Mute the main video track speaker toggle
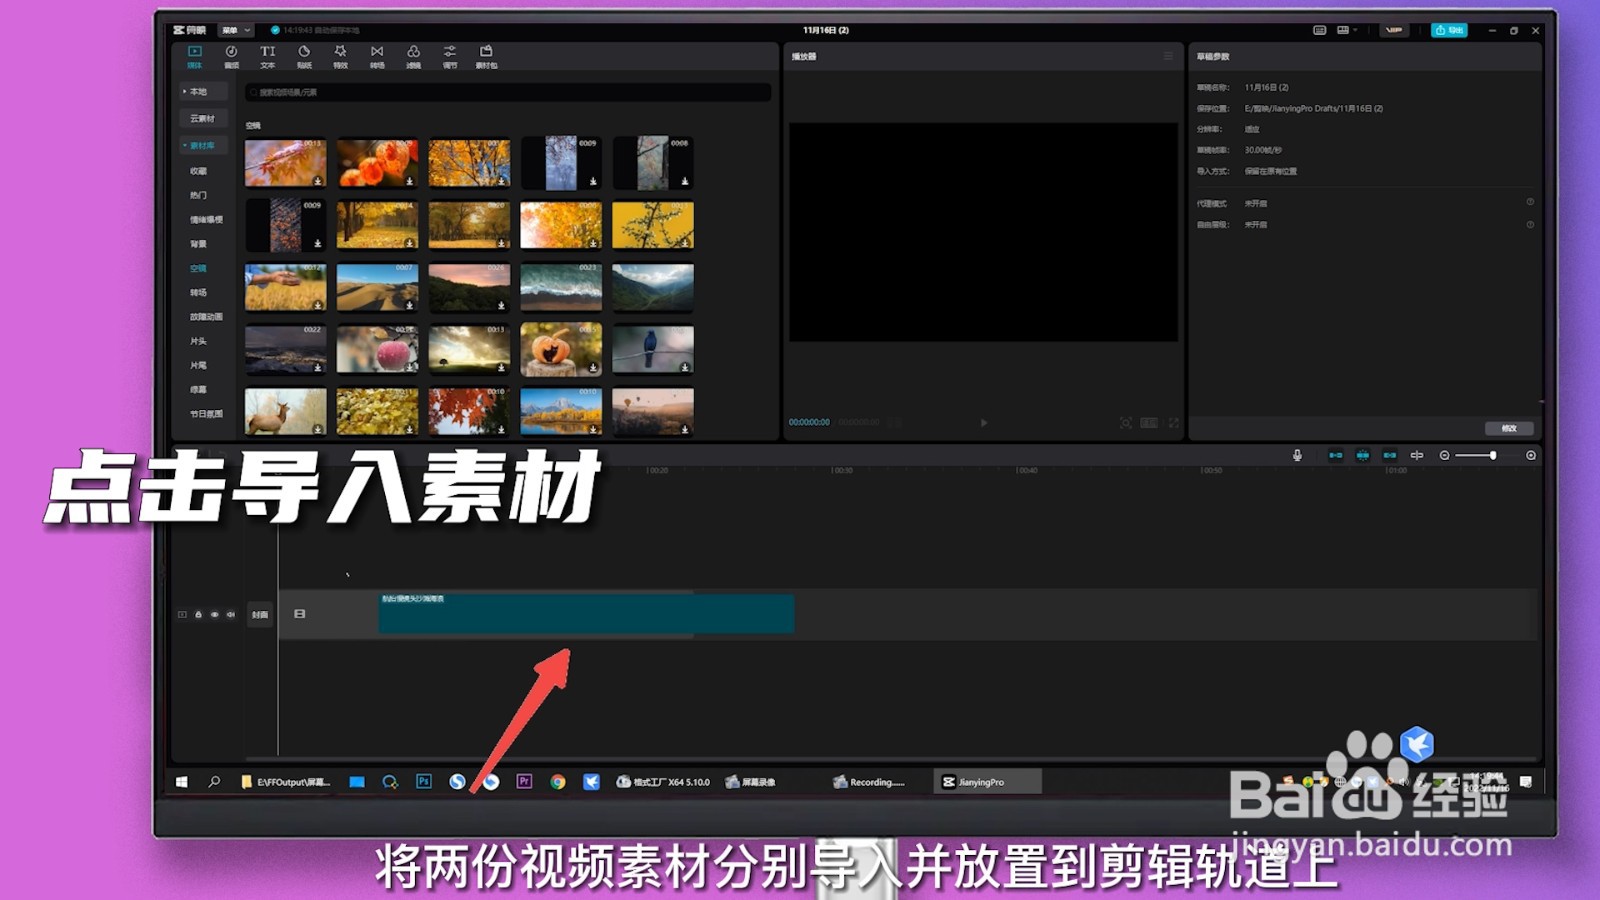 tap(231, 614)
